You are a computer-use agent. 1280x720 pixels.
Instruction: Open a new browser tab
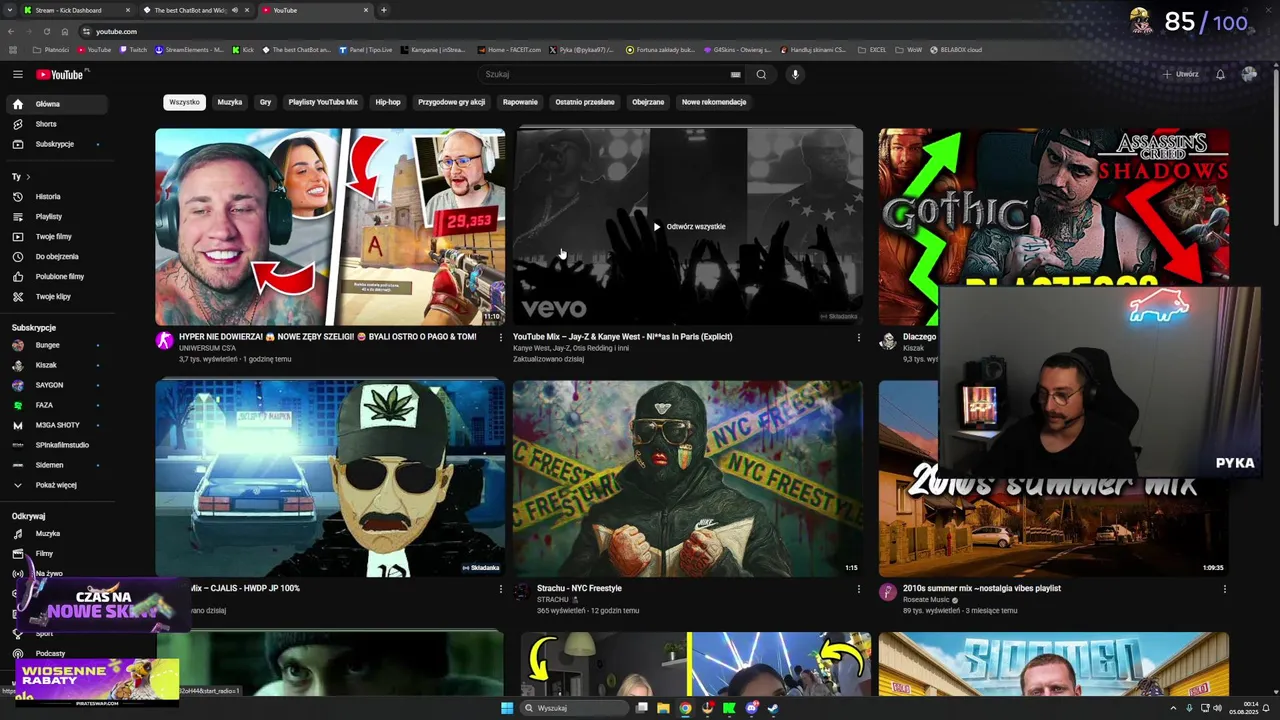pyautogui.click(x=384, y=10)
